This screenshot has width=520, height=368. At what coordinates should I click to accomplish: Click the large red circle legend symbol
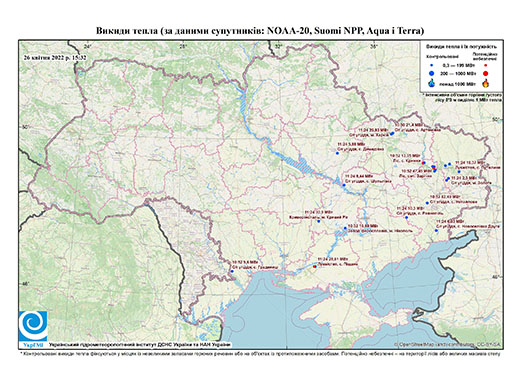click(486, 74)
